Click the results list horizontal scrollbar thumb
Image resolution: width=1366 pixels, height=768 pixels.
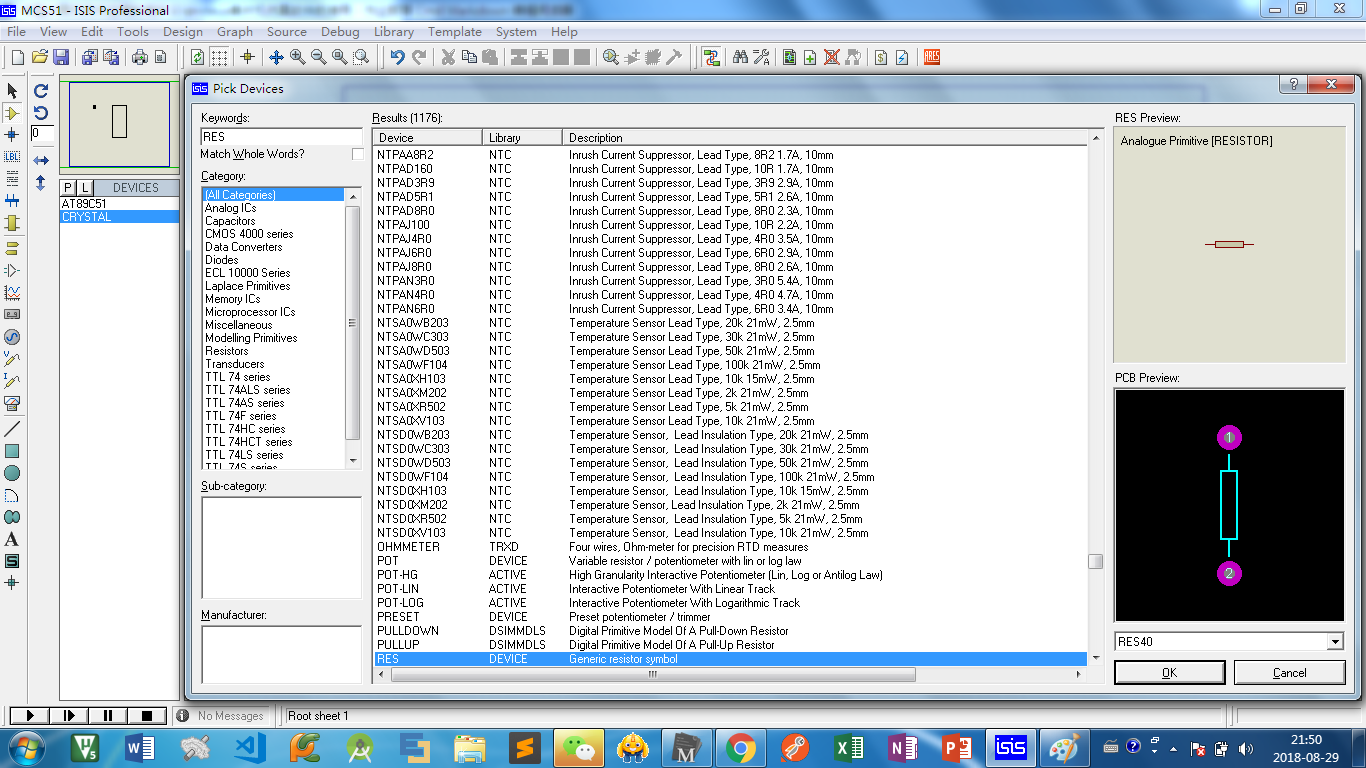coord(653,674)
